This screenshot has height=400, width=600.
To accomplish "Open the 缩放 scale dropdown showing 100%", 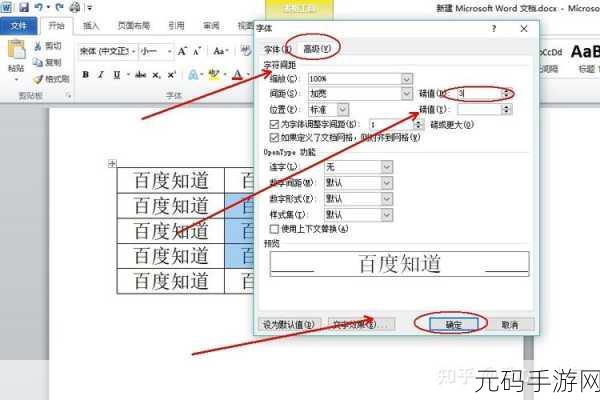I will coord(360,79).
